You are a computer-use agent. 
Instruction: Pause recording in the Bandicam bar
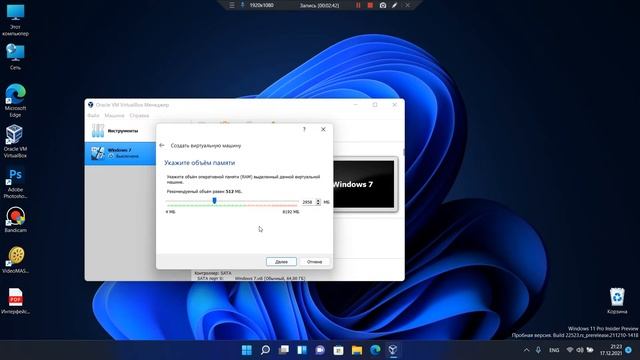[x=358, y=5]
